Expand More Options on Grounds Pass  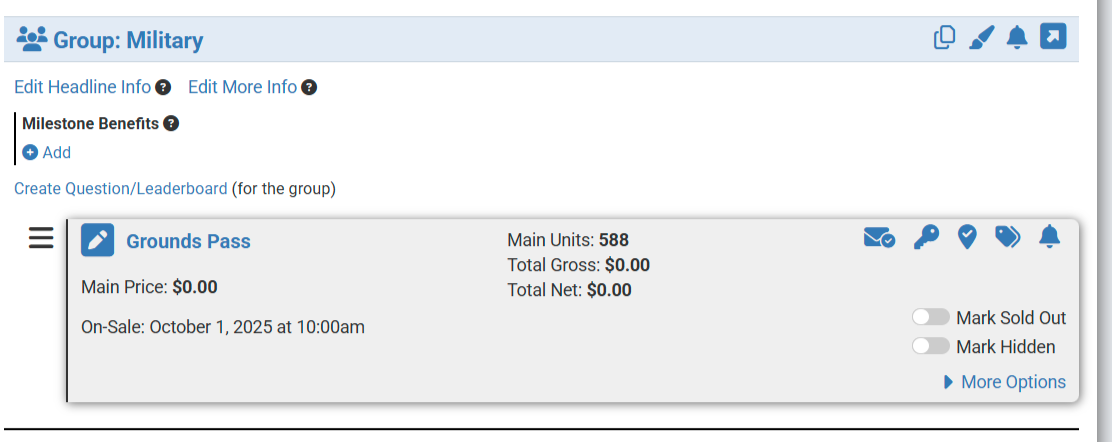pos(1005,382)
